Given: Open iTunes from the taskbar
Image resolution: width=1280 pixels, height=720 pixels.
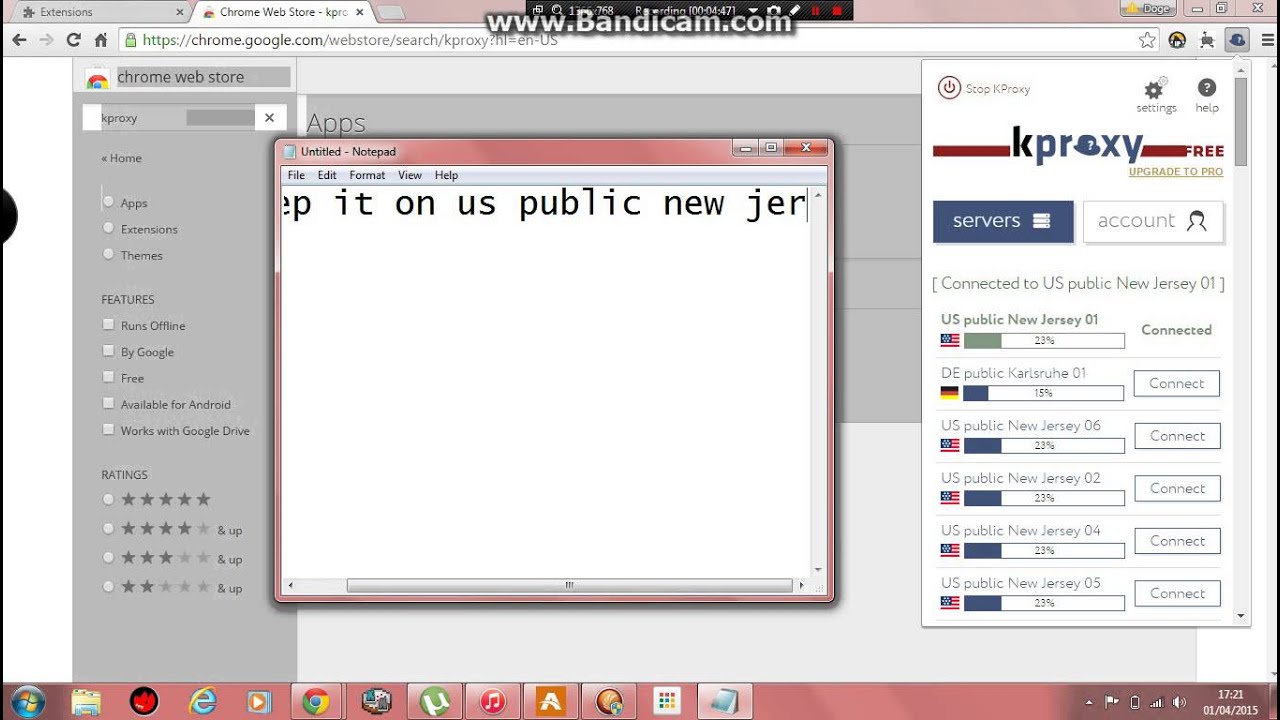Looking at the screenshot, I should 493,701.
